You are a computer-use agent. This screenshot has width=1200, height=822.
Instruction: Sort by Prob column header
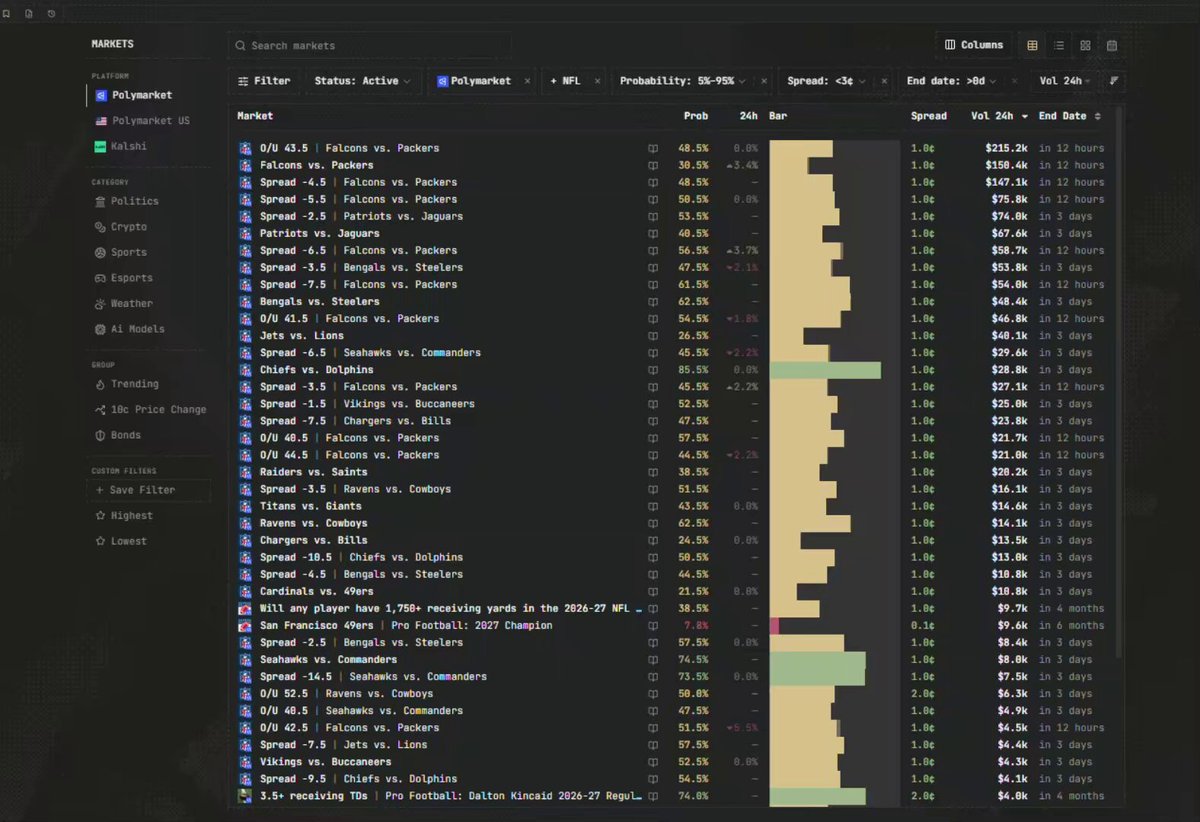pyautogui.click(x=696, y=116)
